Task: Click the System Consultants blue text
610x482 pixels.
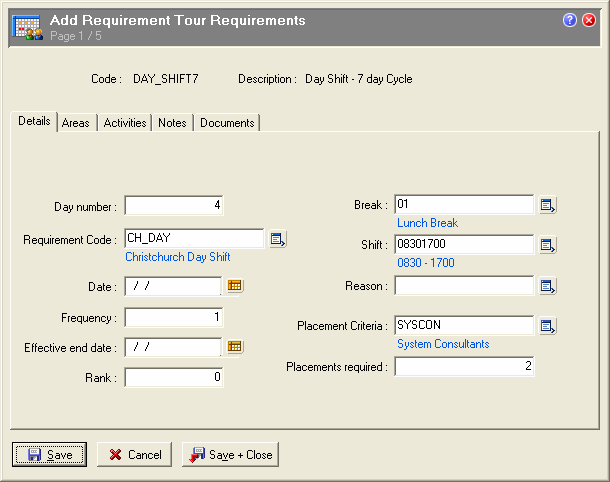Action: click(x=443, y=344)
